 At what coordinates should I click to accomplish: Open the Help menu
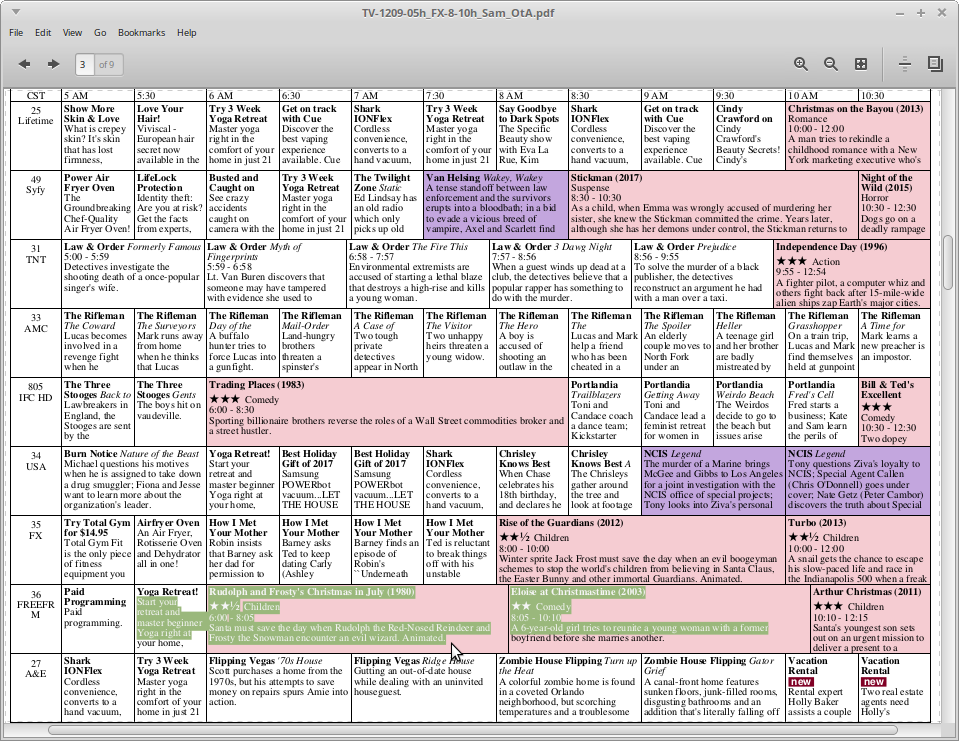187,32
